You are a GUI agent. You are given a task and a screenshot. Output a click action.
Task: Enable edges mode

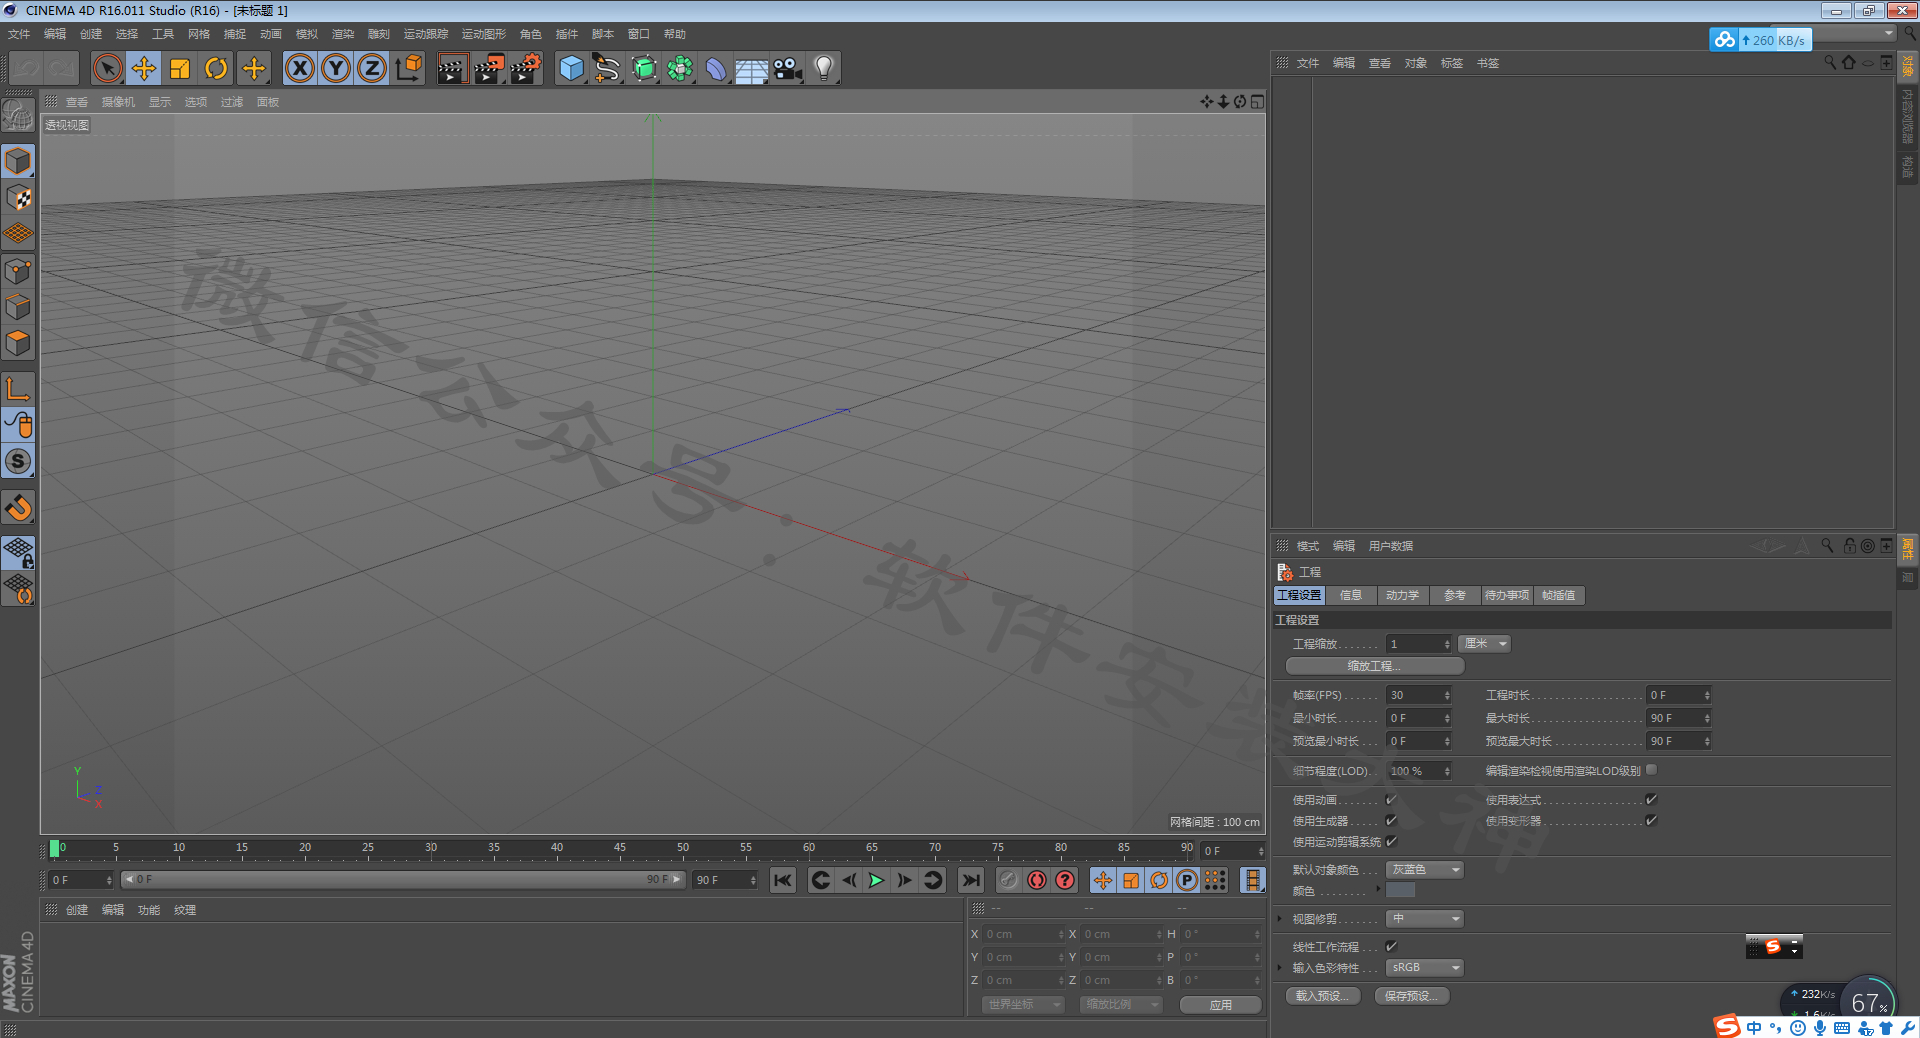click(18, 307)
